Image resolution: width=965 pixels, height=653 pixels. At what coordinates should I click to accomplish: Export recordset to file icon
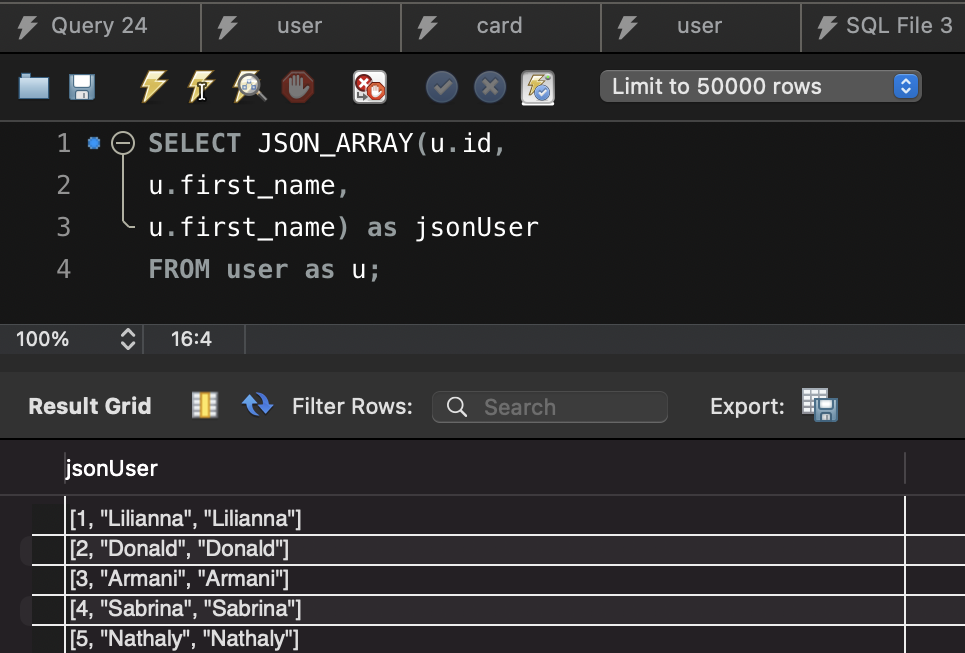click(820, 405)
